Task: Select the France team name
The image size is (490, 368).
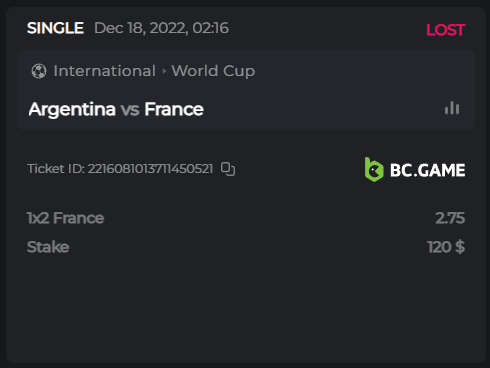Action: (174, 109)
